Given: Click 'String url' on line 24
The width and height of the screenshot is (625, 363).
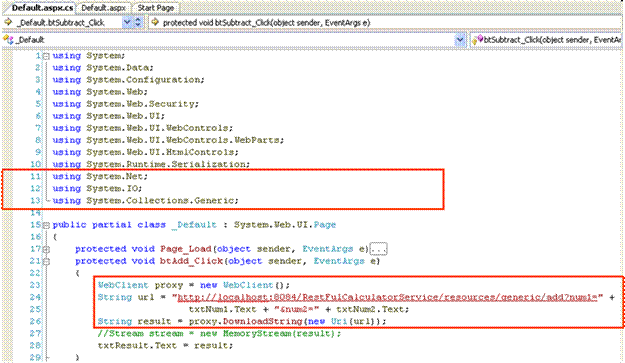Looking at the screenshot, I should [126, 297].
